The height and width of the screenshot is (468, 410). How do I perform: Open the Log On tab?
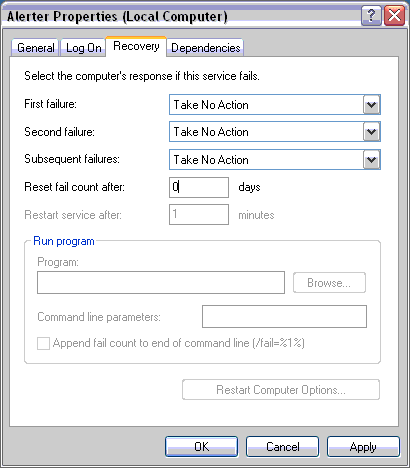tap(83, 48)
